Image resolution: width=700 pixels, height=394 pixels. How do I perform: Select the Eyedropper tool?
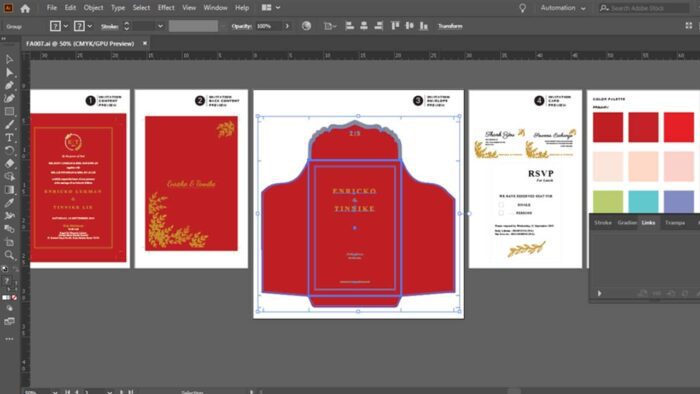coord(9,203)
